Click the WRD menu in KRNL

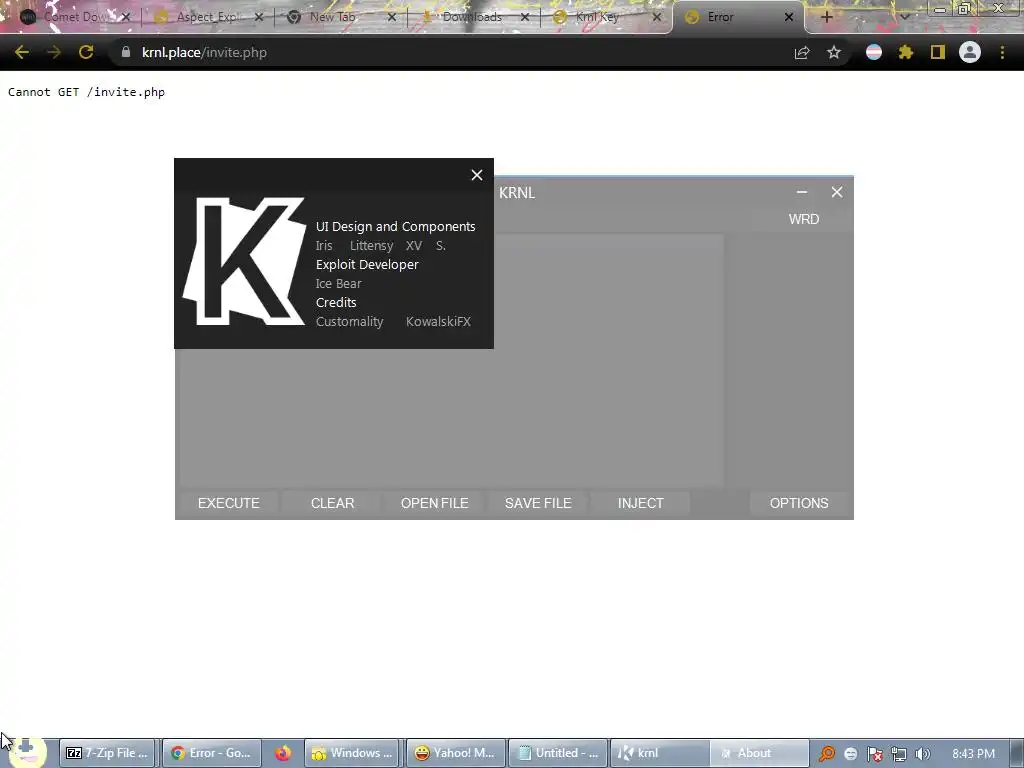(x=804, y=219)
